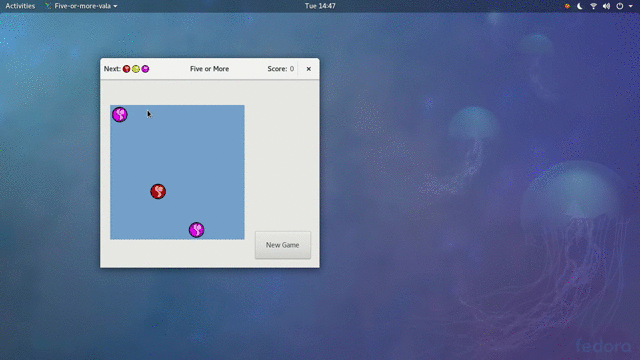Click the orange indicator icon in system tray
640x360 pixels.
click(567, 6)
